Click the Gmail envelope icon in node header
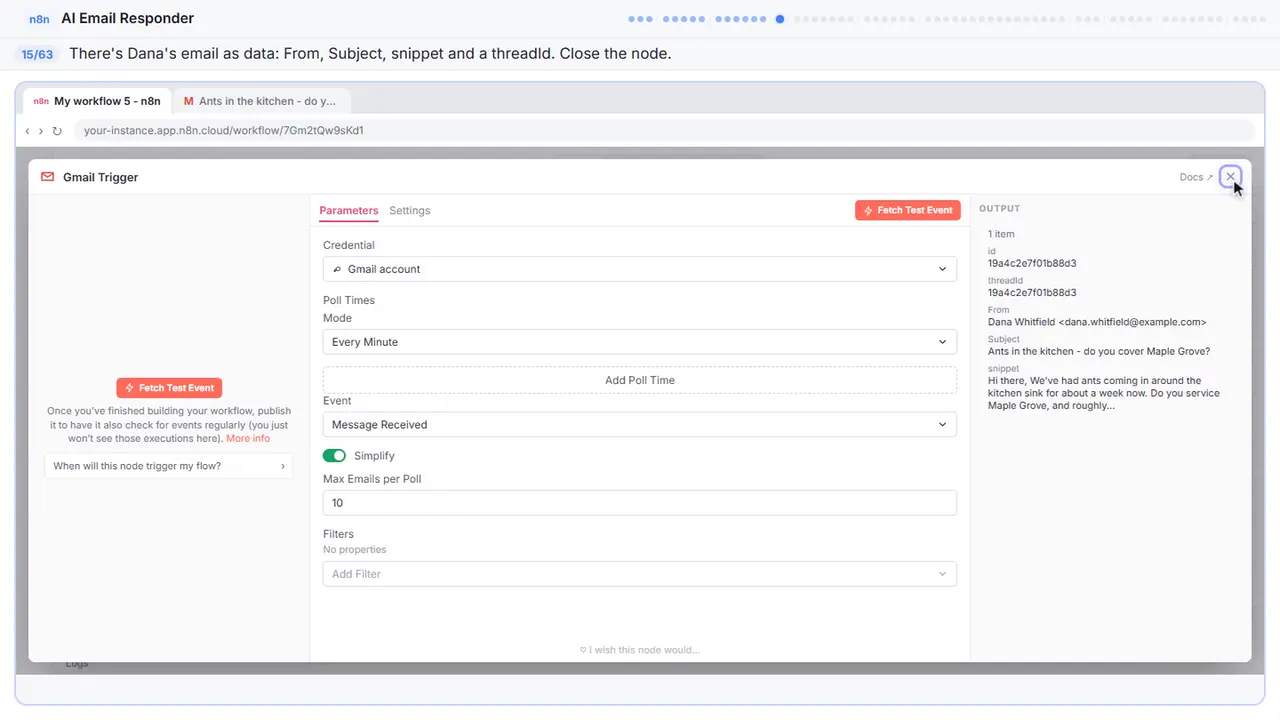Image resolution: width=1280 pixels, height=720 pixels. 47,177
